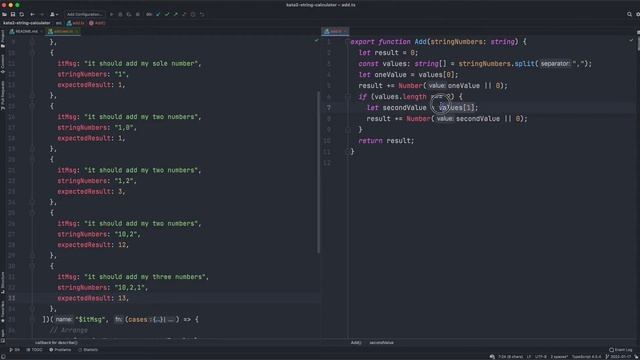Collapse the if block fold marker on line 6
640x360 pixels.
tap(347, 97)
